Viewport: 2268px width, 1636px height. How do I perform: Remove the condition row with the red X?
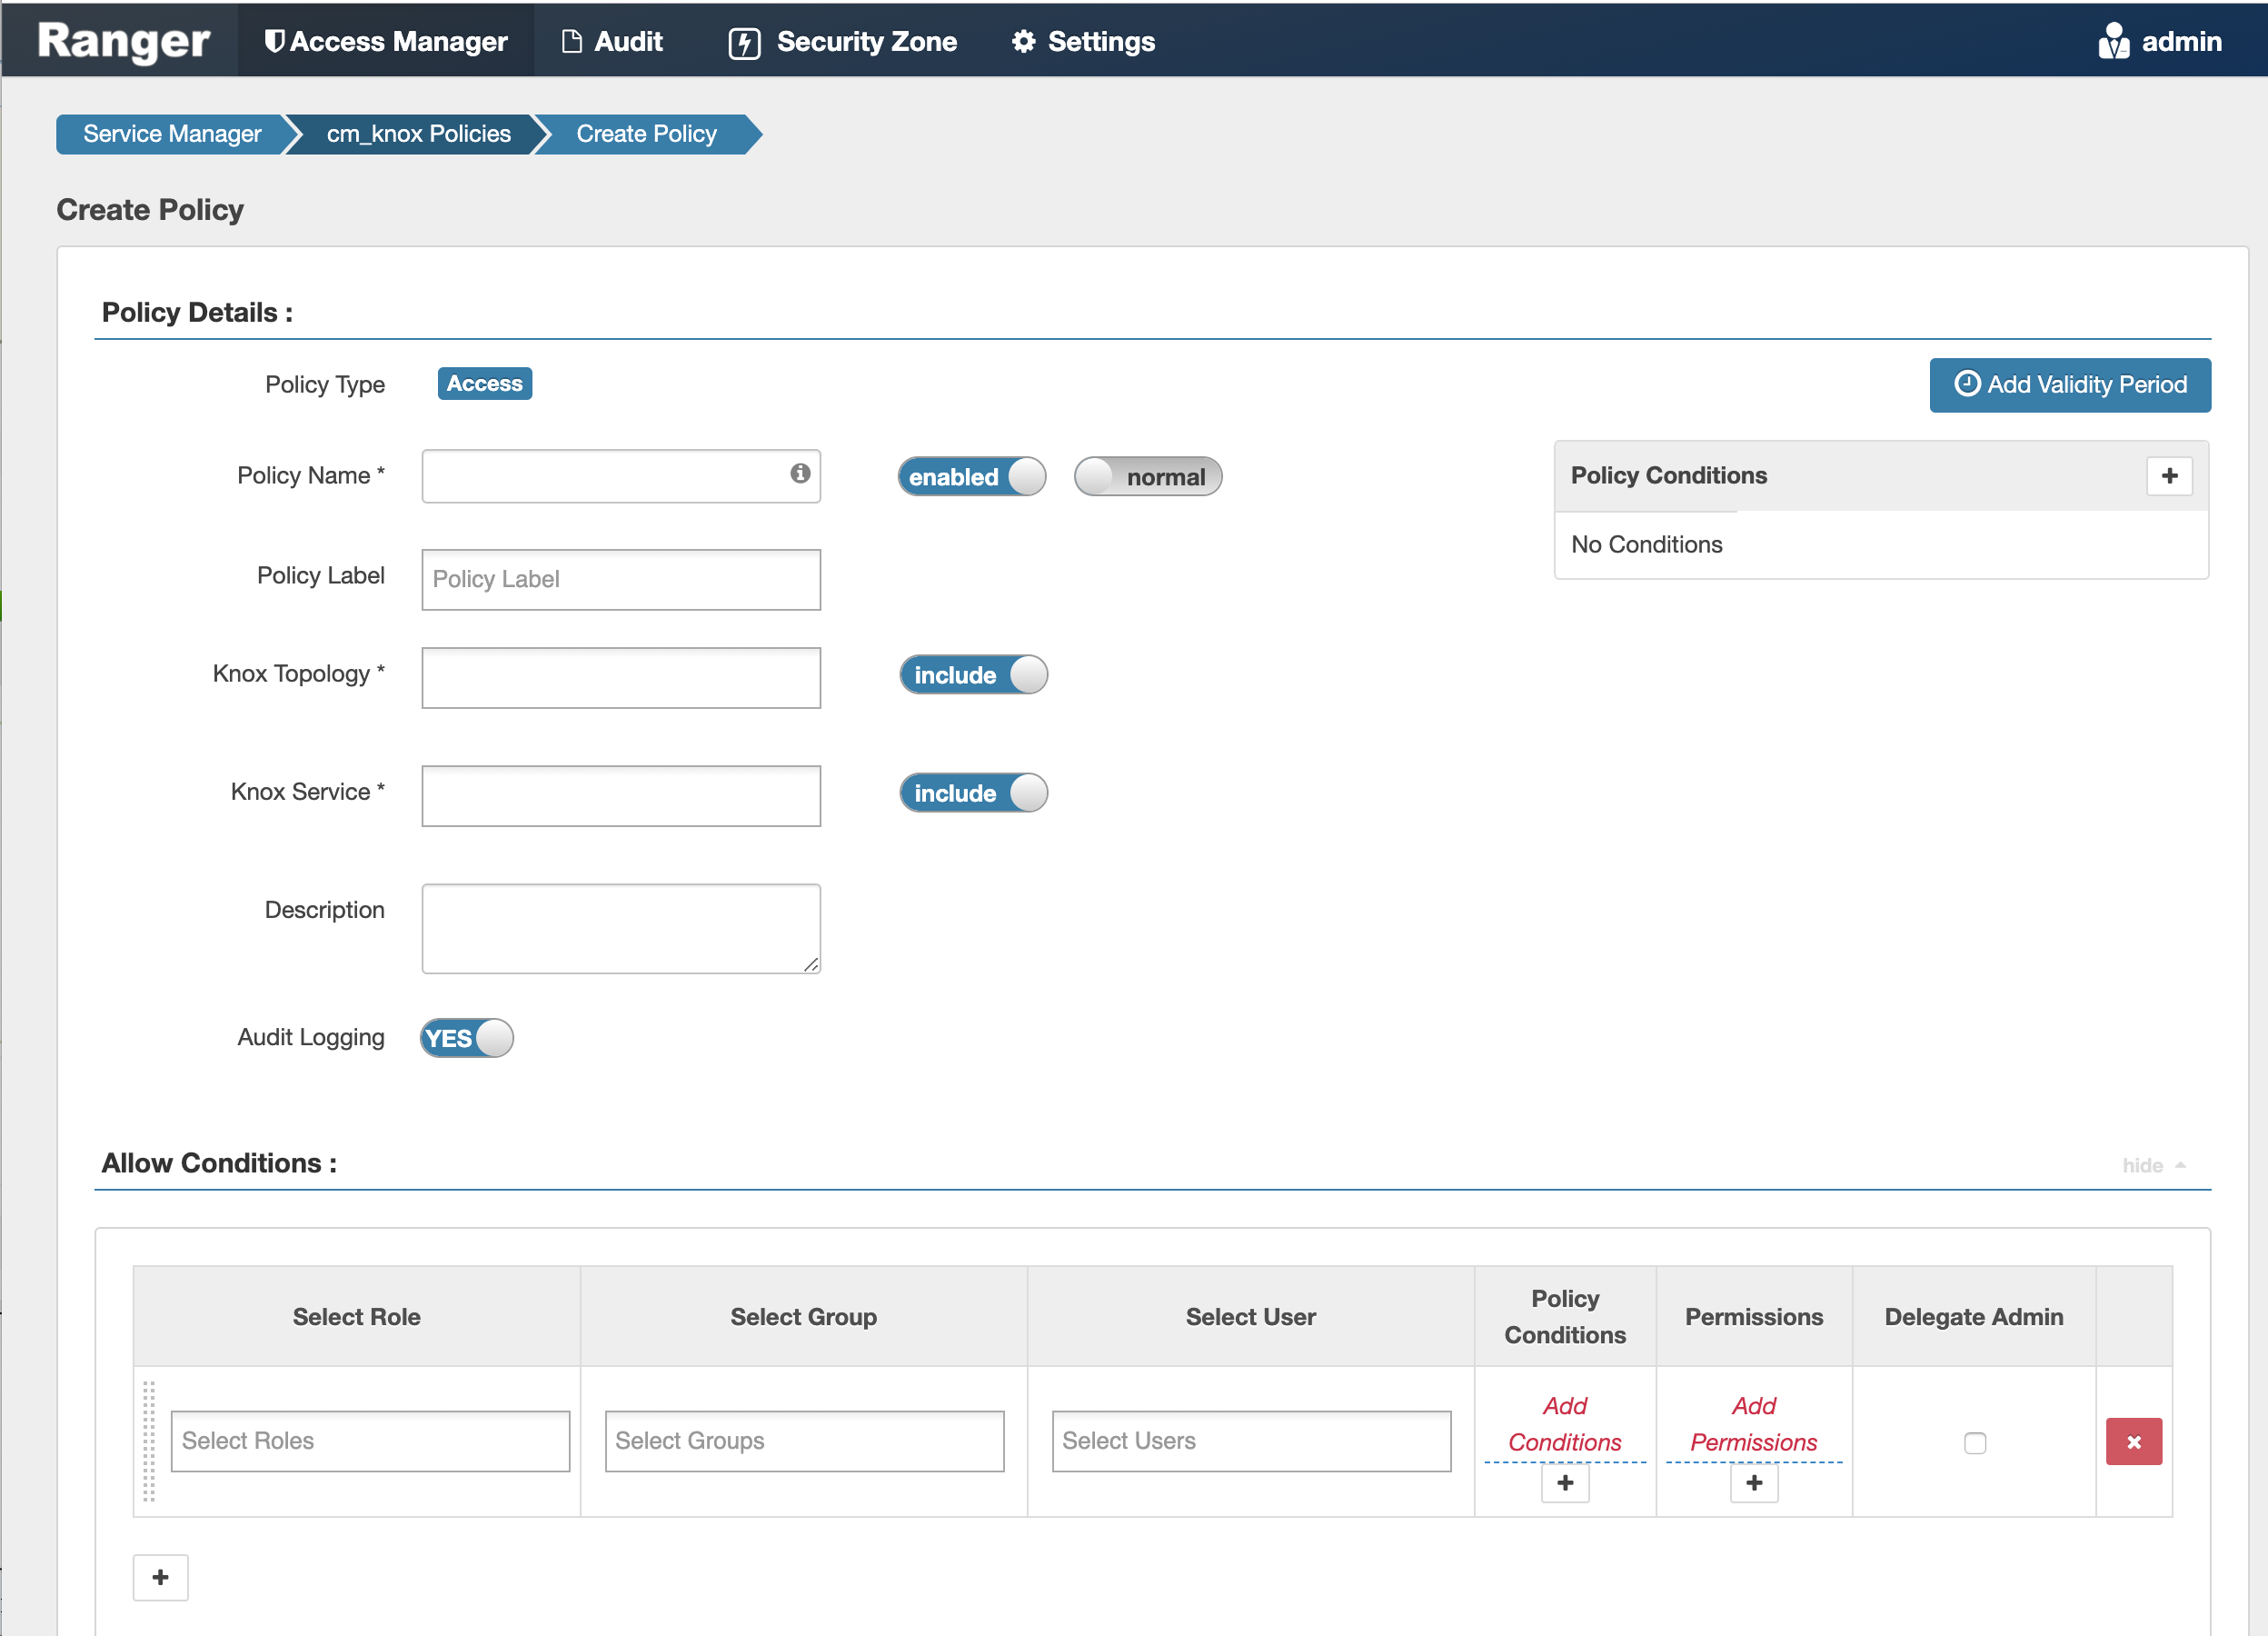(2134, 1441)
